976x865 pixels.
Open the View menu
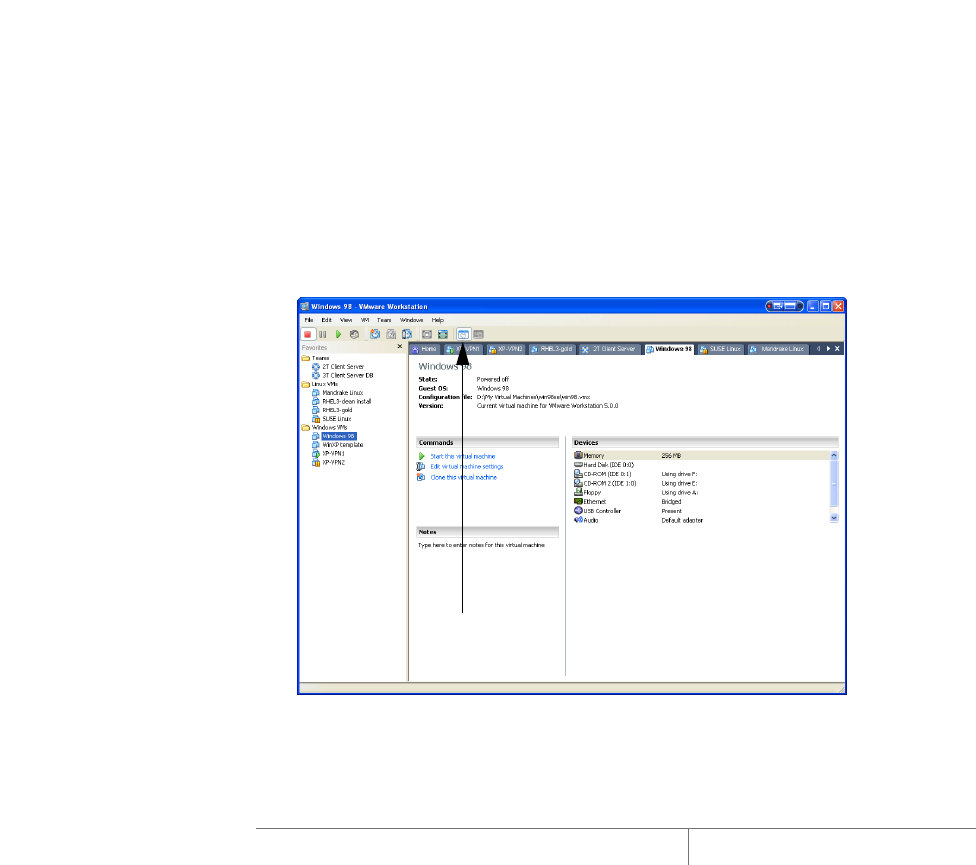[346, 320]
